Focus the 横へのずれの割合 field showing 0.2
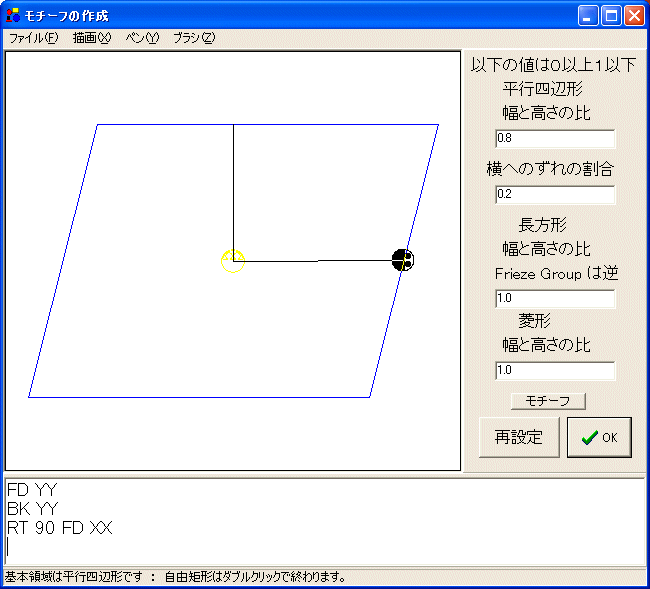Screen dimensions: 650x589 pyautogui.click(x=554, y=195)
